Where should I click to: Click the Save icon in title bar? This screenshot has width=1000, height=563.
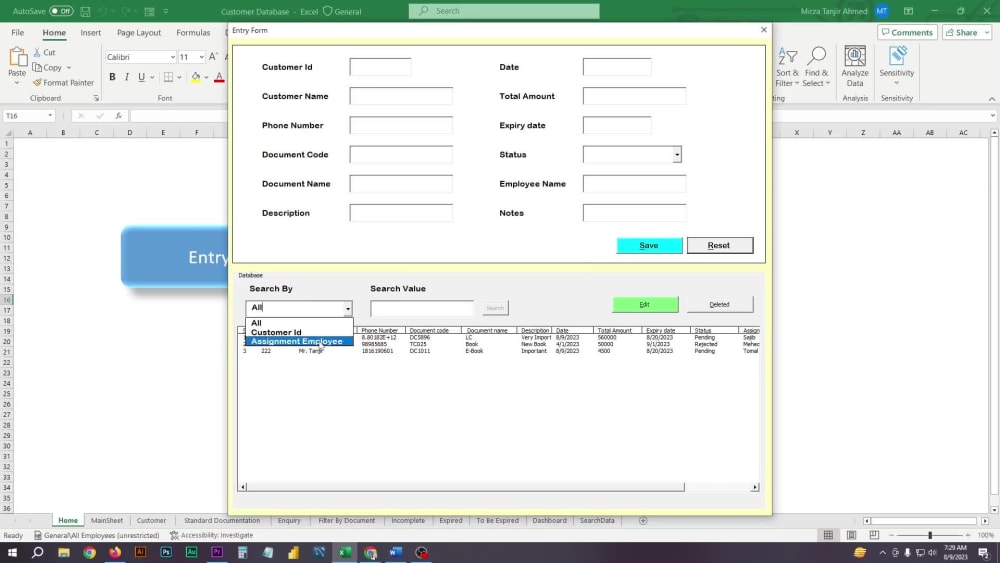point(85,11)
